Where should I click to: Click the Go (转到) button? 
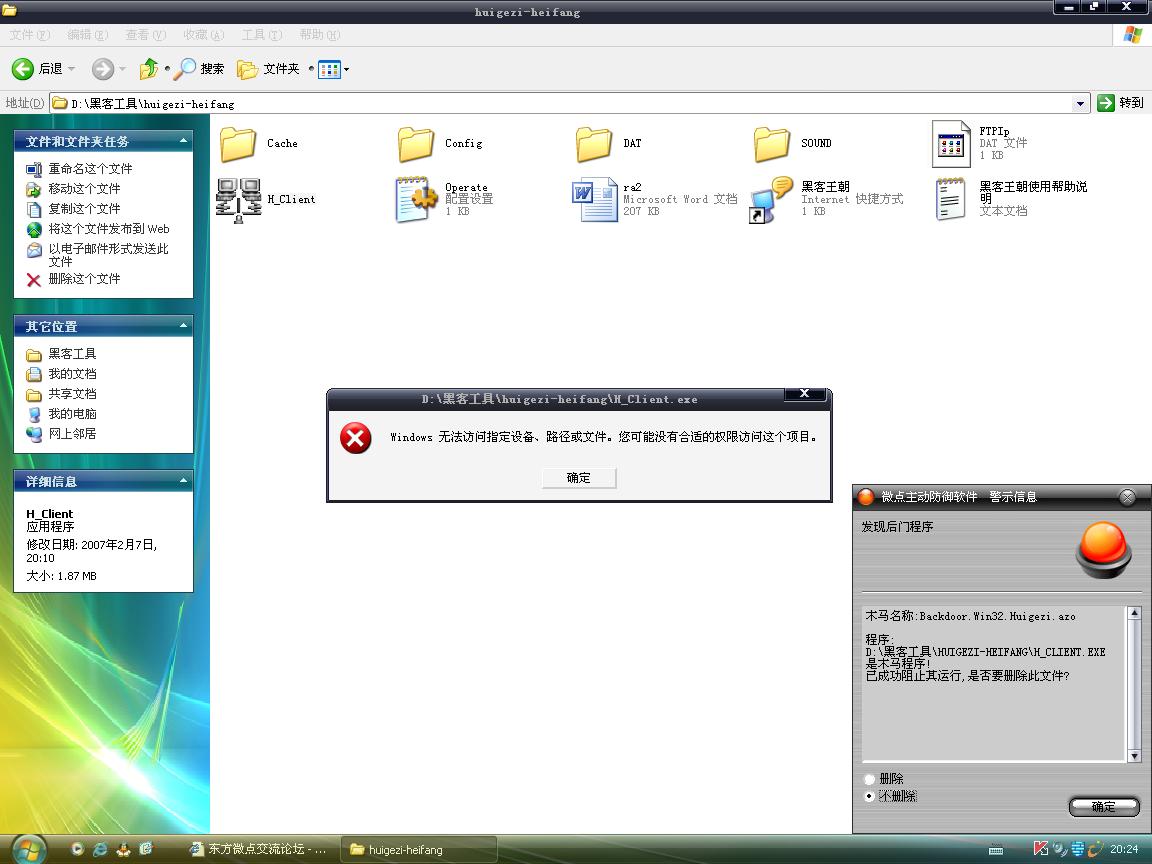pos(1120,103)
